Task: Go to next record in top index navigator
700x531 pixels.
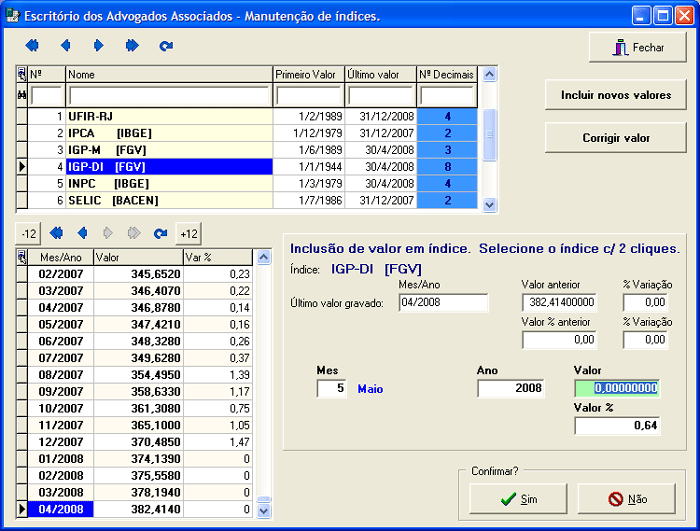Action: click(99, 46)
